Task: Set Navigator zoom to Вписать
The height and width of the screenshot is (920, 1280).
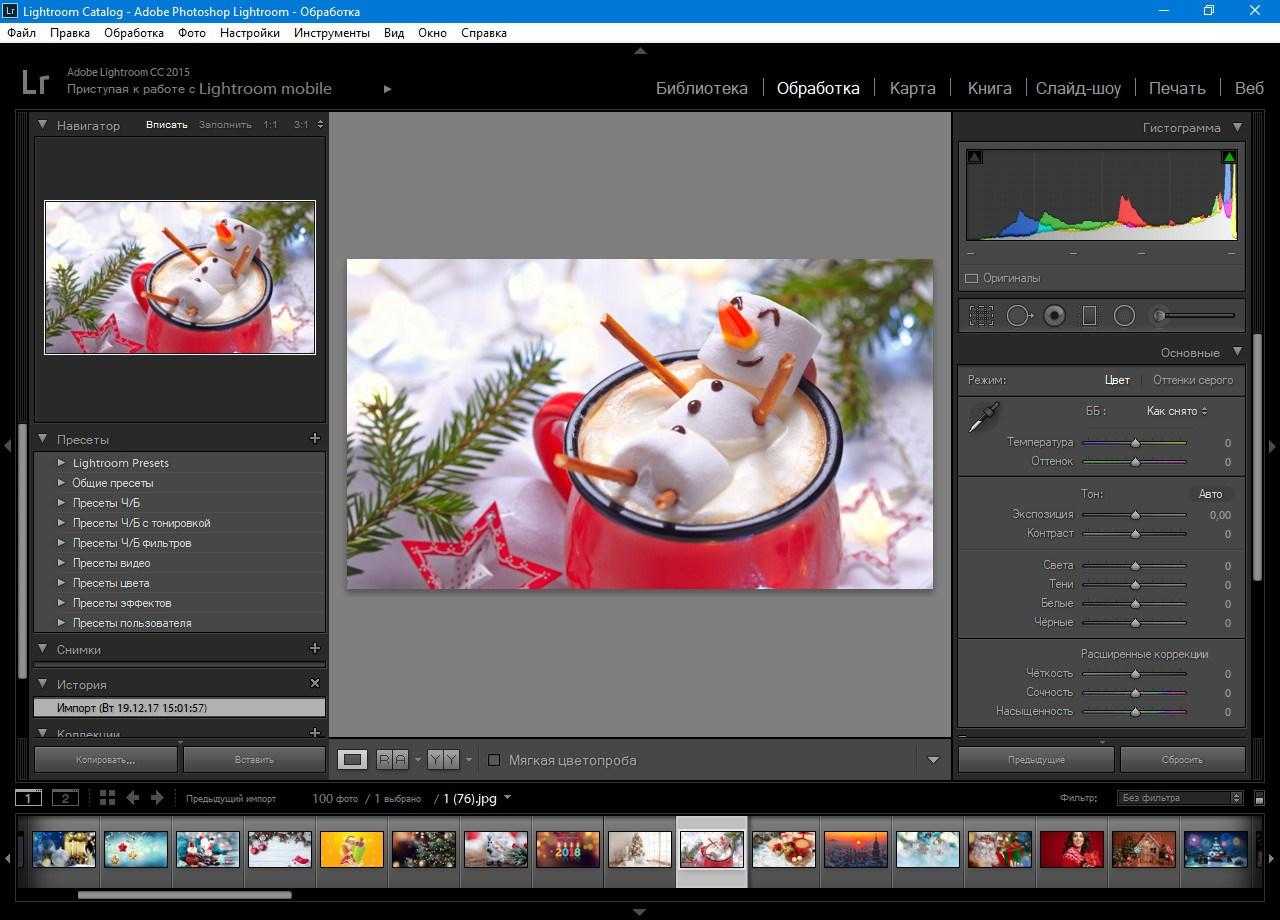Action: pyautogui.click(x=166, y=125)
